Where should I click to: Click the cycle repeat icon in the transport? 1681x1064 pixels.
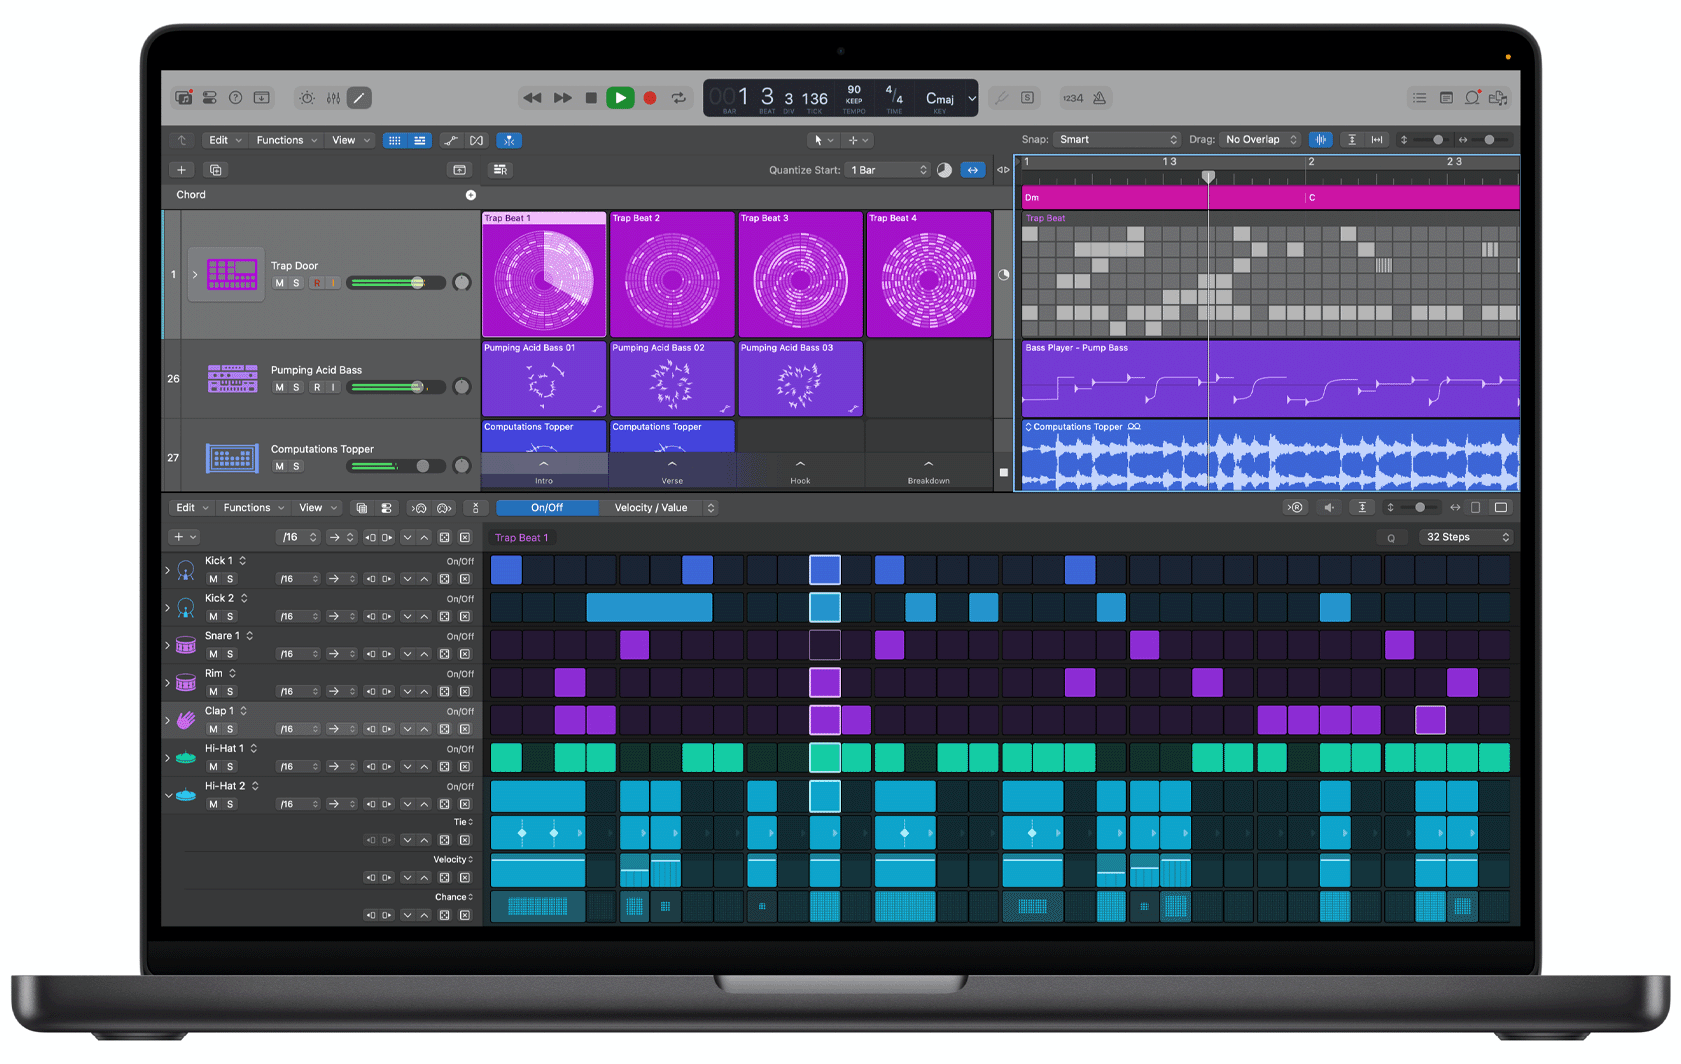point(679,97)
